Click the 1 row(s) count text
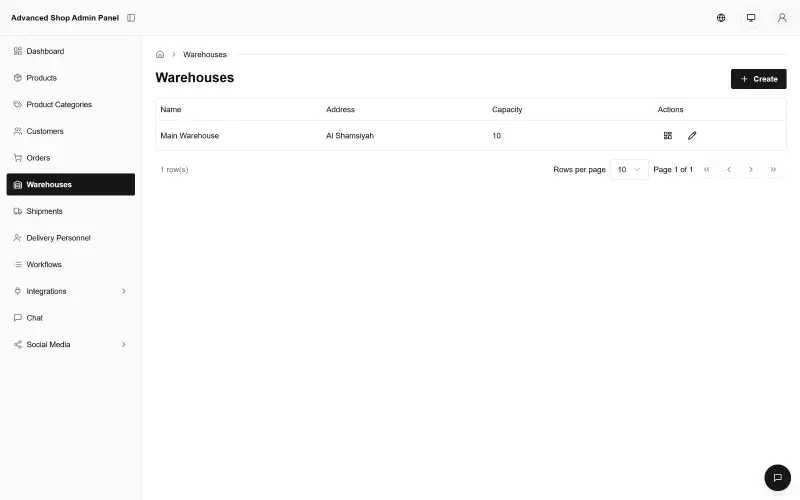The image size is (800, 500). click(174, 169)
